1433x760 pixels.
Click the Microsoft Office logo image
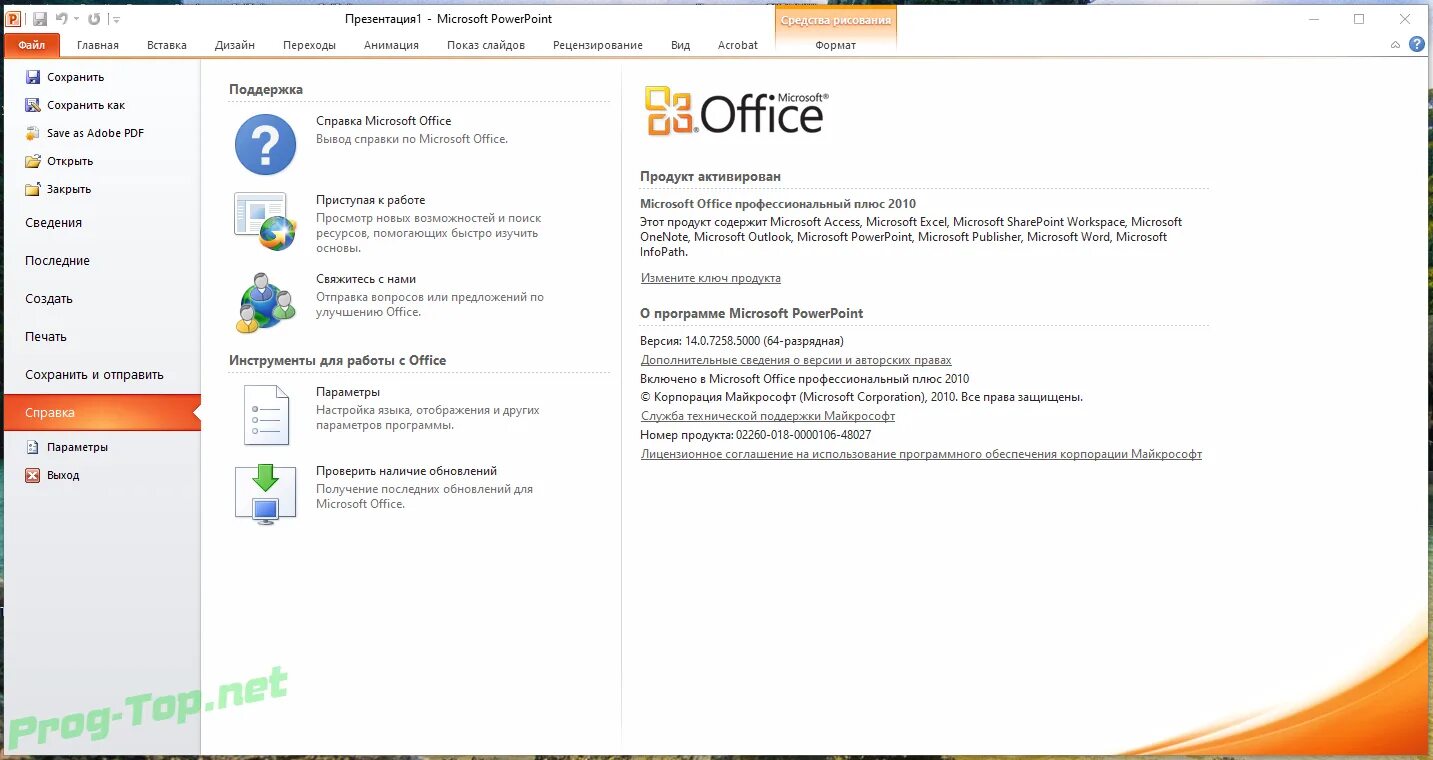click(x=736, y=111)
